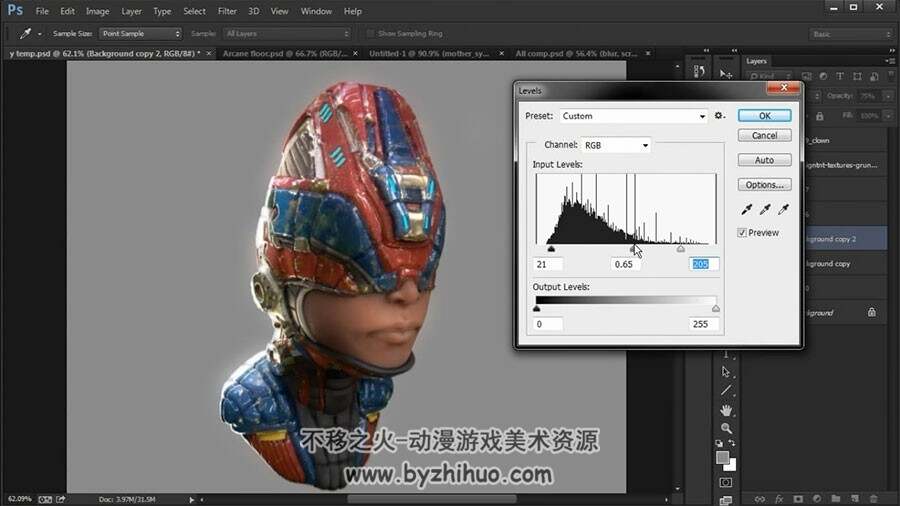Click the black point eyedropper in Levels
The height and width of the screenshot is (506, 900).
click(746, 209)
